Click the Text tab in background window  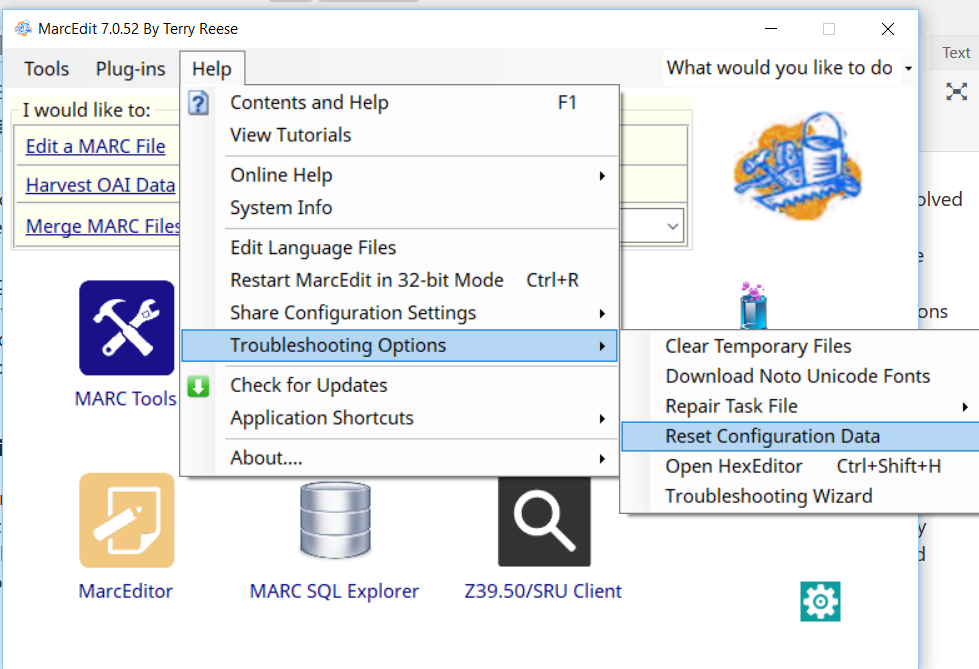(x=956, y=52)
